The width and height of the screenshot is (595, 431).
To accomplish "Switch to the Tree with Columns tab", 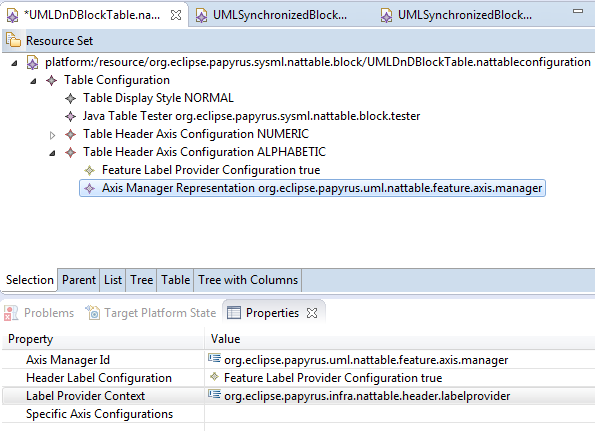I will pyautogui.click(x=248, y=280).
